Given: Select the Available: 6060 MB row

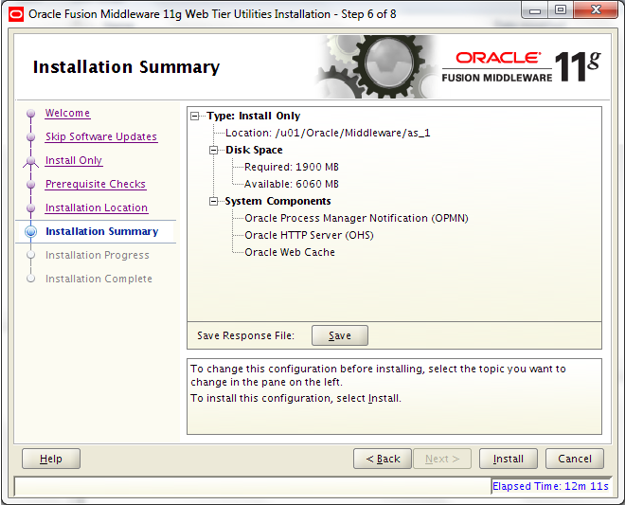Looking at the screenshot, I should [291, 184].
